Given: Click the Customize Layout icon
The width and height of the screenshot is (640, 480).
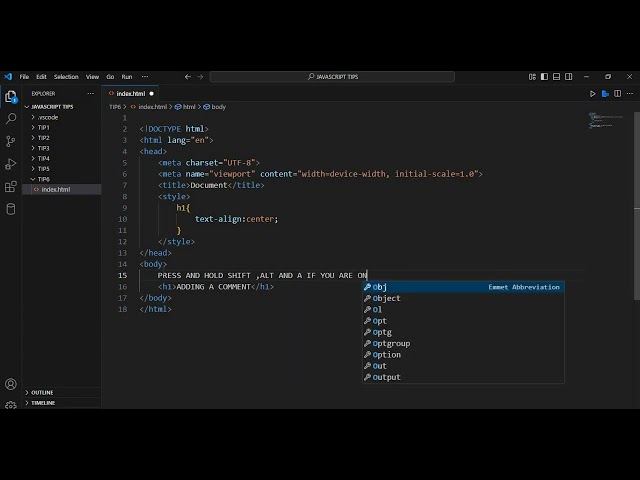Looking at the screenshot, I should [x=532, y=77].
